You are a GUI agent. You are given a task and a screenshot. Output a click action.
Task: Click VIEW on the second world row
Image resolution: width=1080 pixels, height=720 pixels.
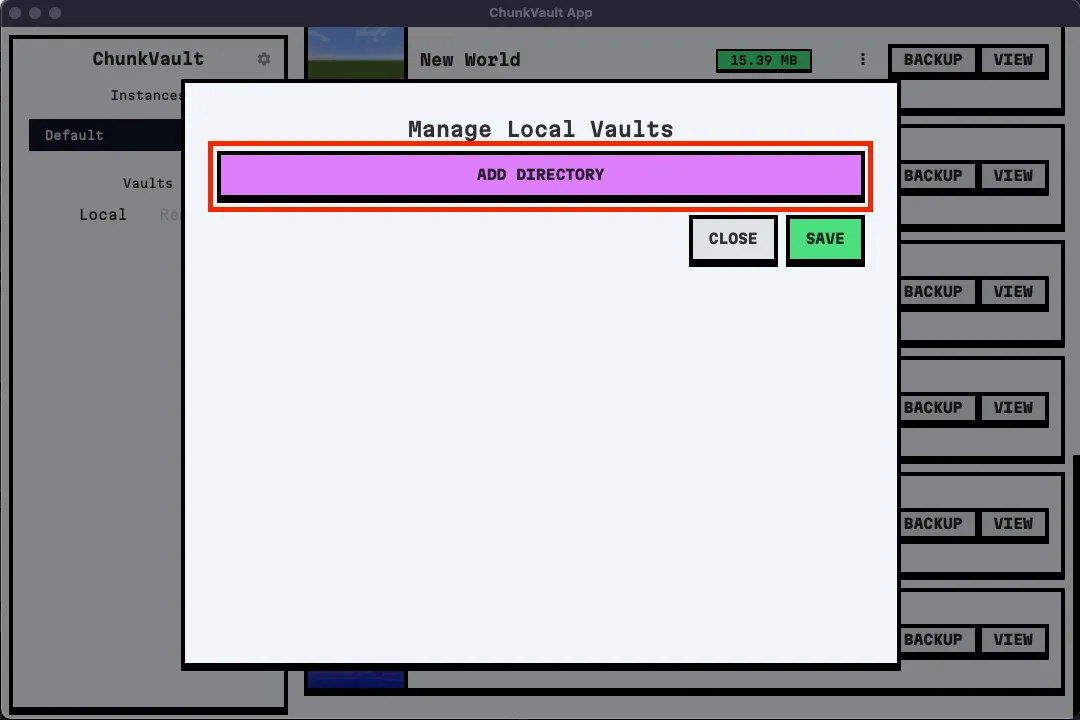[1013, 175]
